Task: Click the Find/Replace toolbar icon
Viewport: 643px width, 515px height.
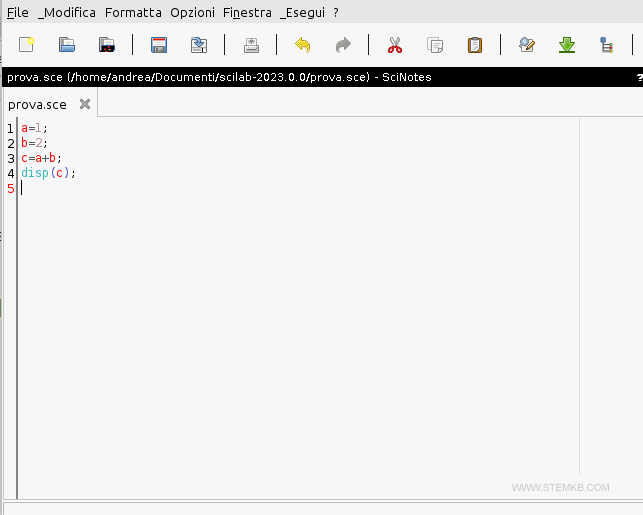Action: click(527, 45)
